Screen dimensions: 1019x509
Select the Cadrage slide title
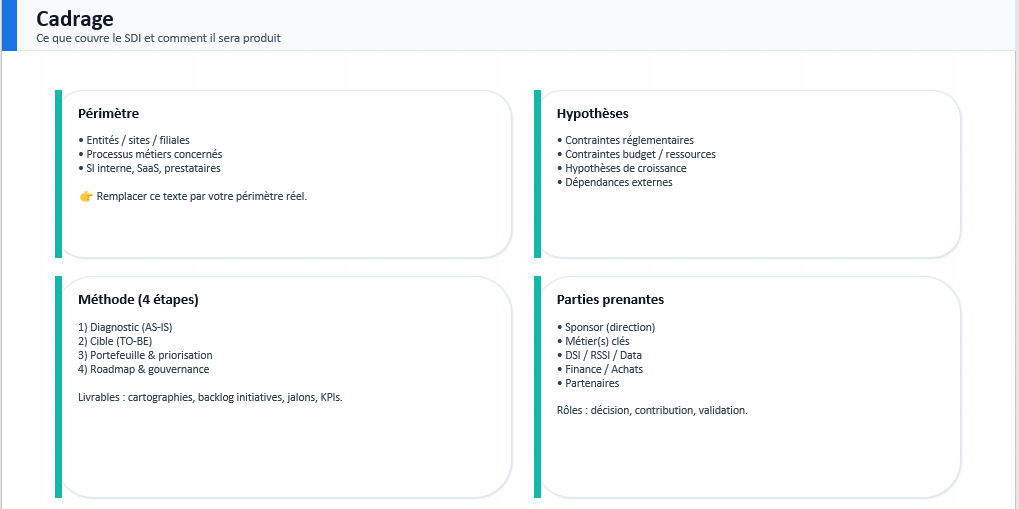(75, 18)
